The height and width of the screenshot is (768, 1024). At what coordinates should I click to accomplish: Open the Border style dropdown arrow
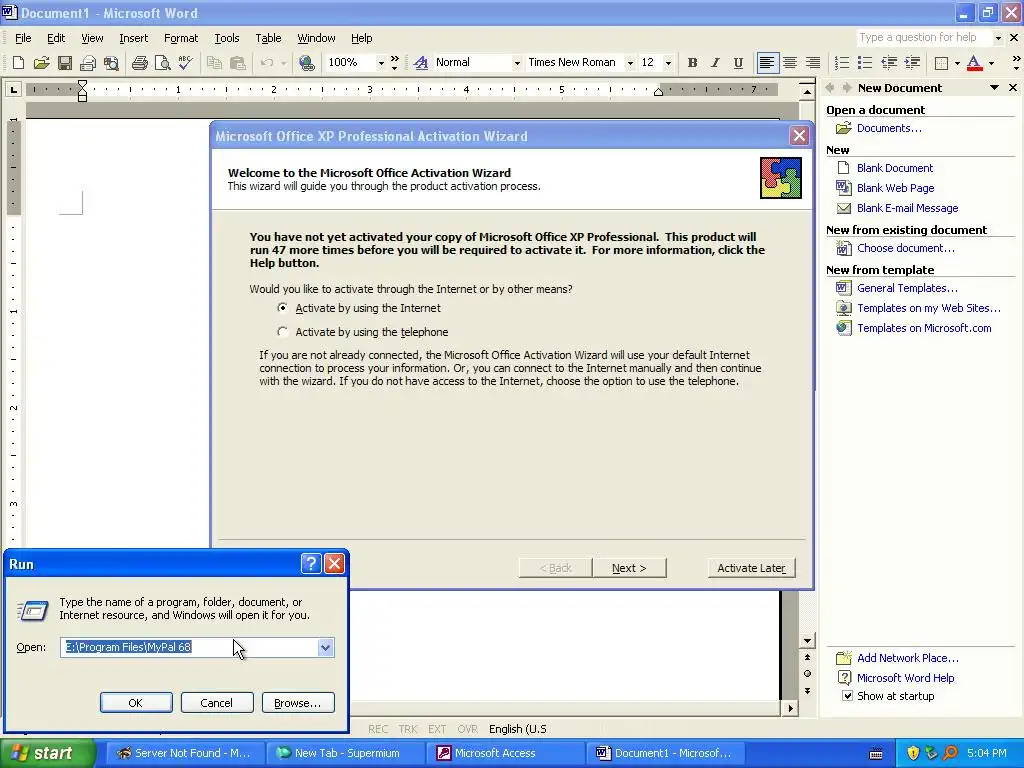[x=957, y=63]
